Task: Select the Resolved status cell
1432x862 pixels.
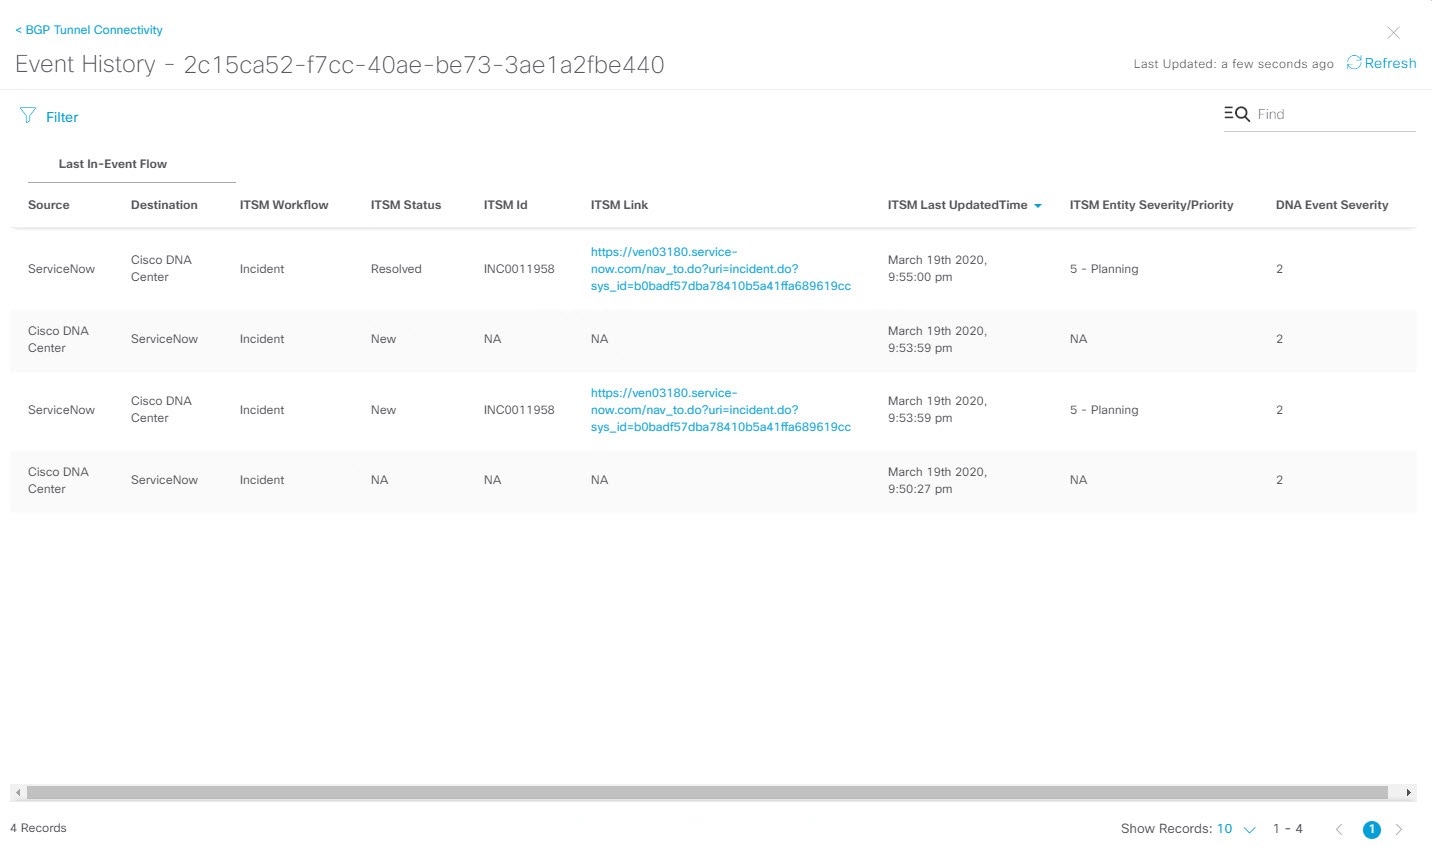Action: pos(396,269)
